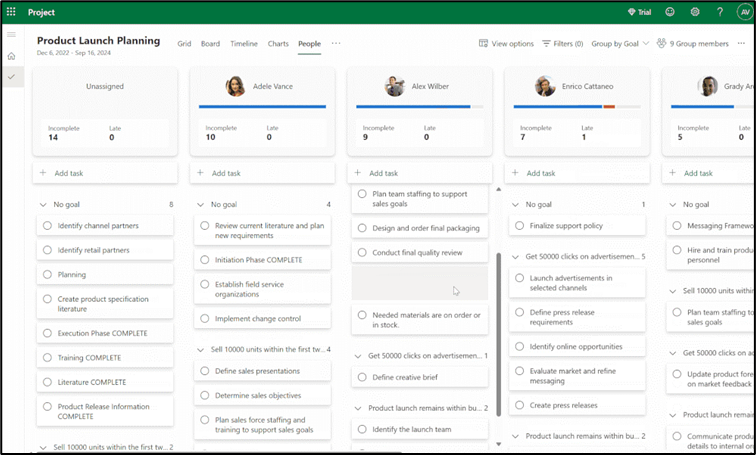The width and height of the screenshot is (756, 455).
Task: Collapse No goal group under Adele Vance
Action: point(200,204)
